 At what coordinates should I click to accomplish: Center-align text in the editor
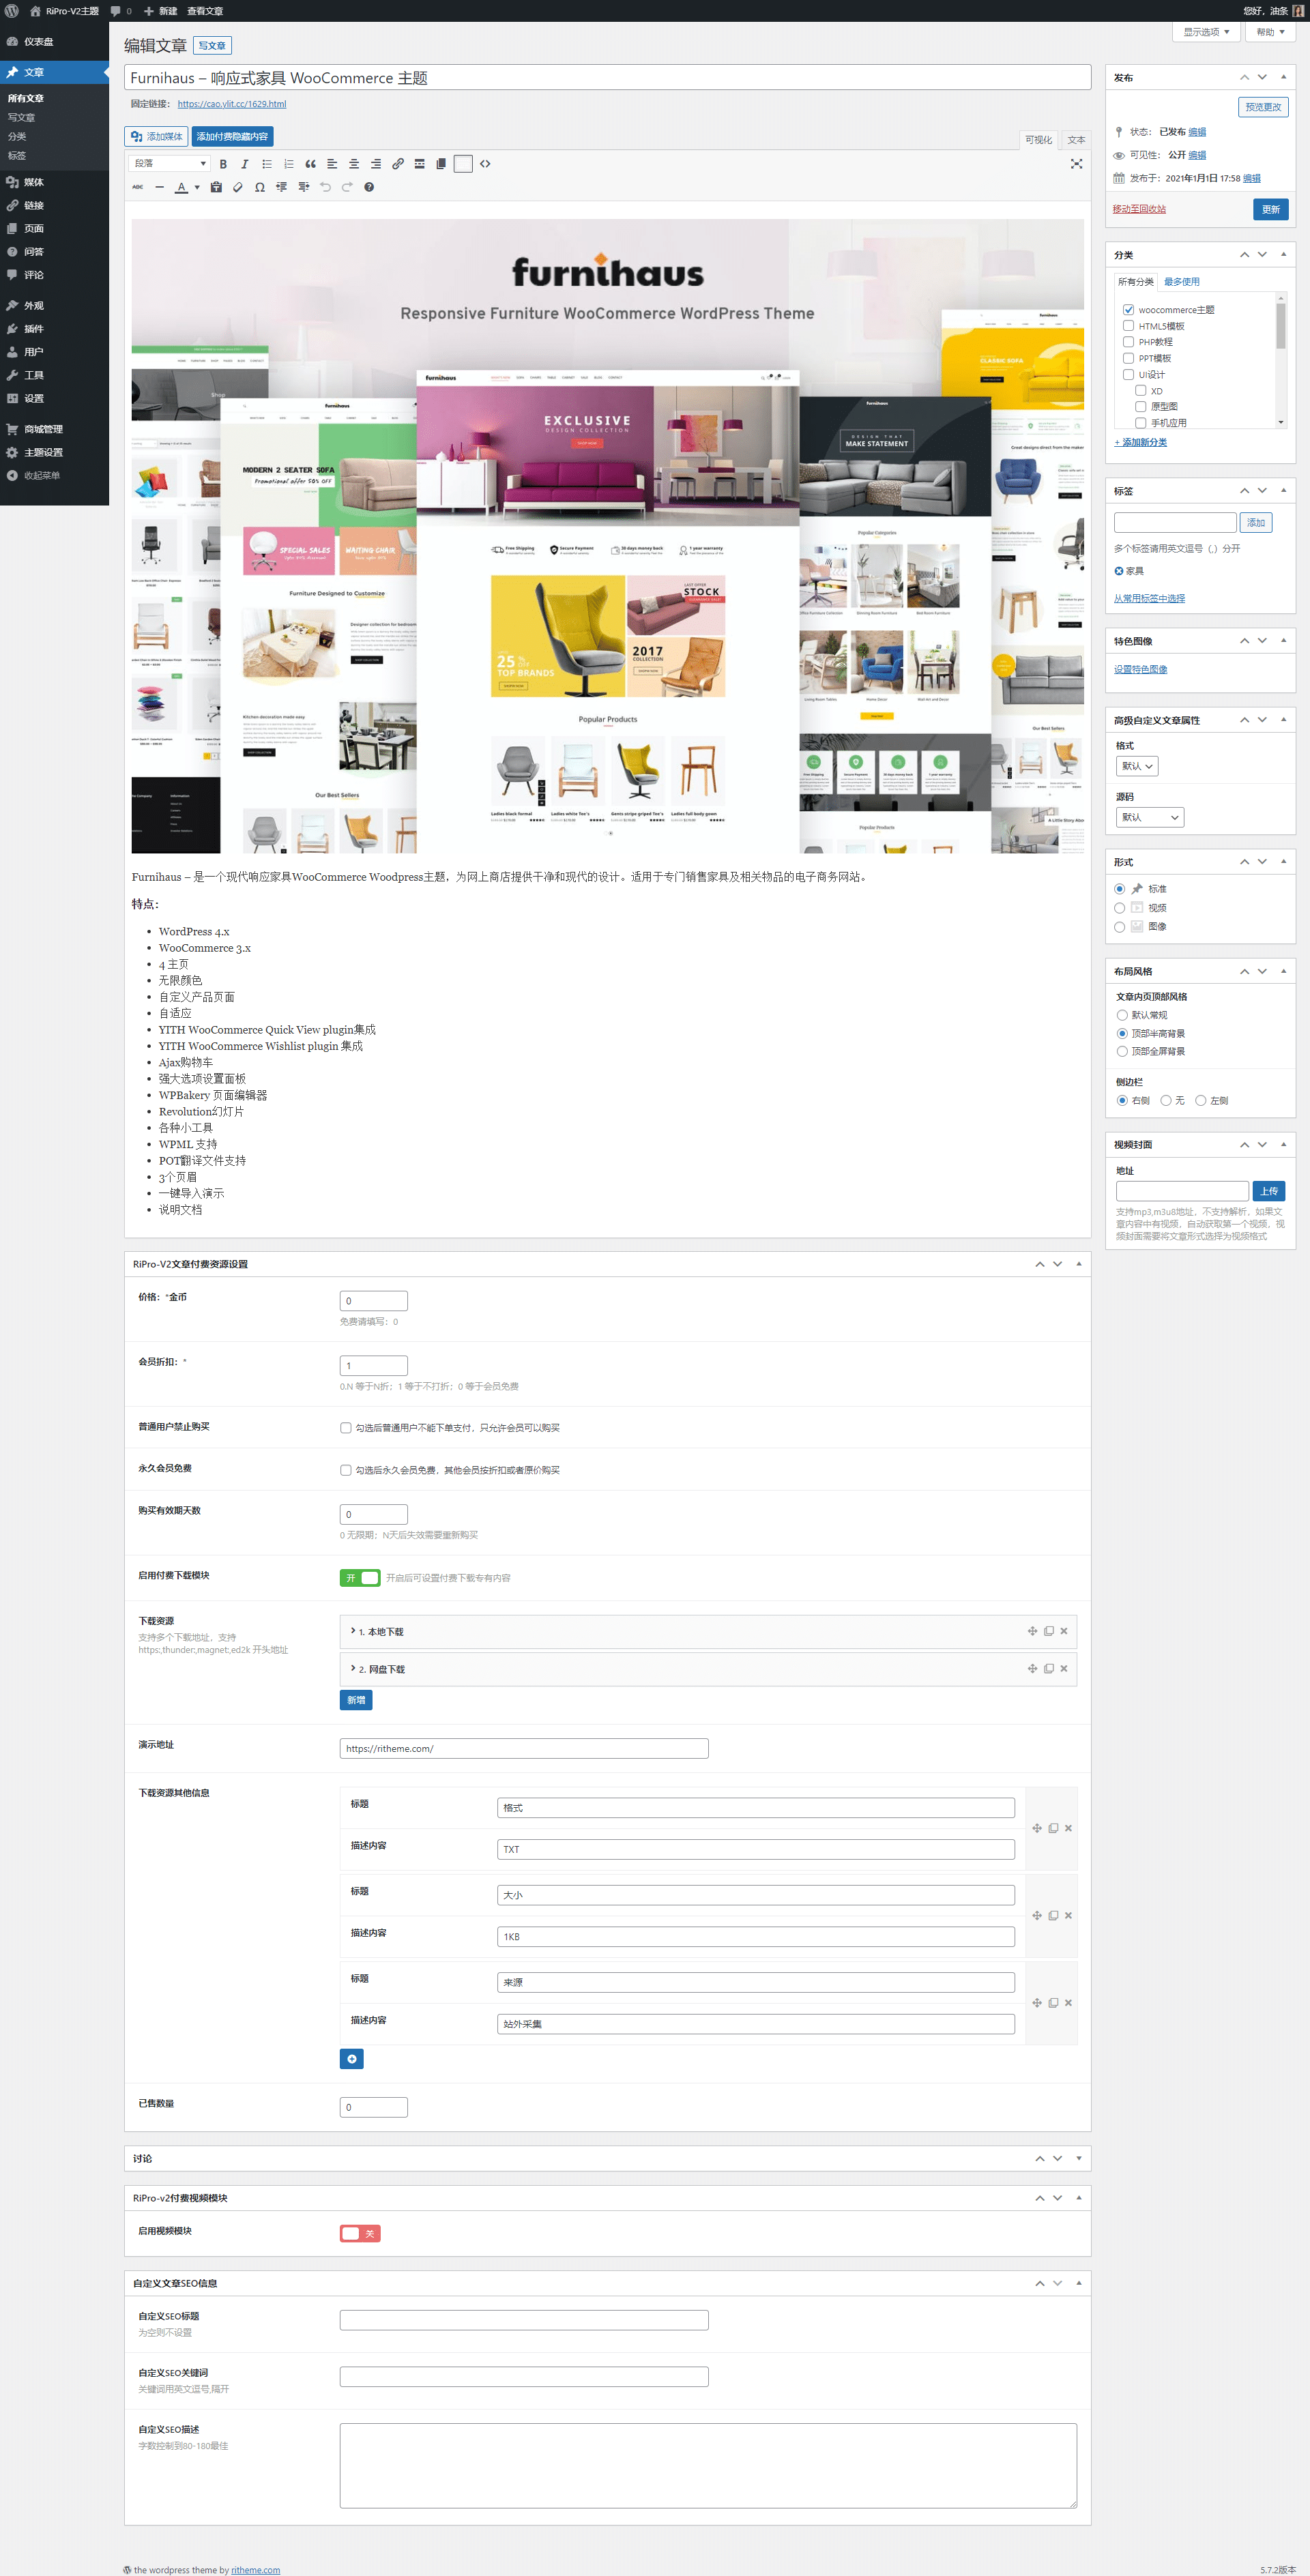click(354, 164)
